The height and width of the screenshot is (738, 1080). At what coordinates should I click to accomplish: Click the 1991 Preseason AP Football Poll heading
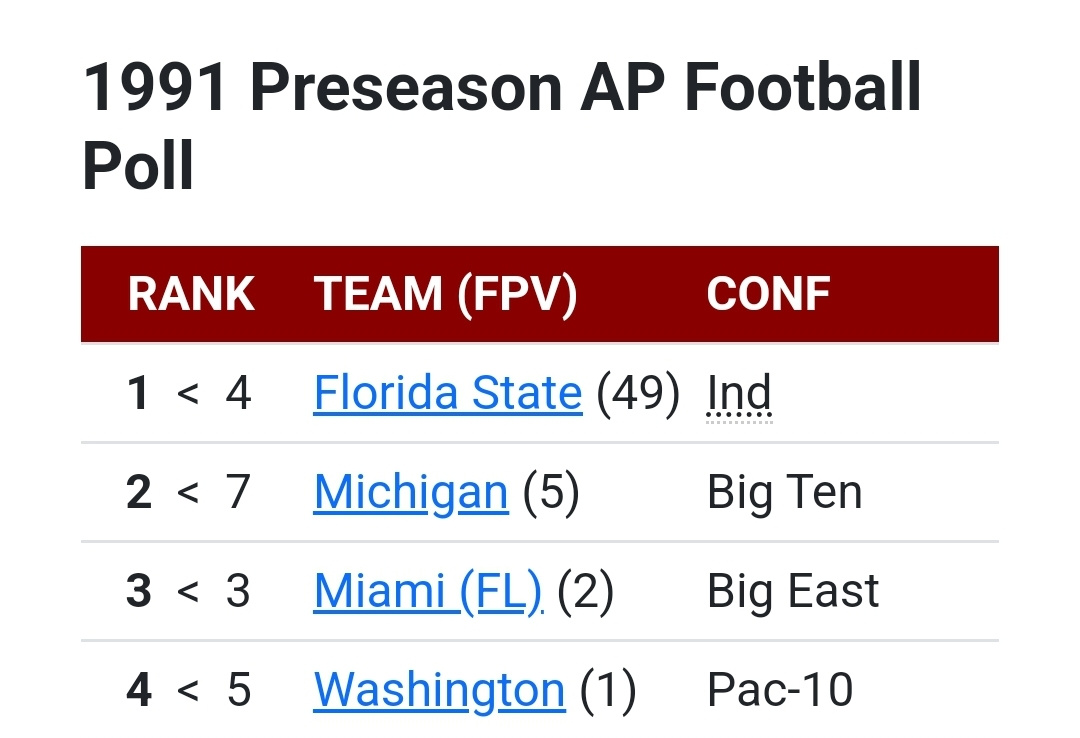500,125
